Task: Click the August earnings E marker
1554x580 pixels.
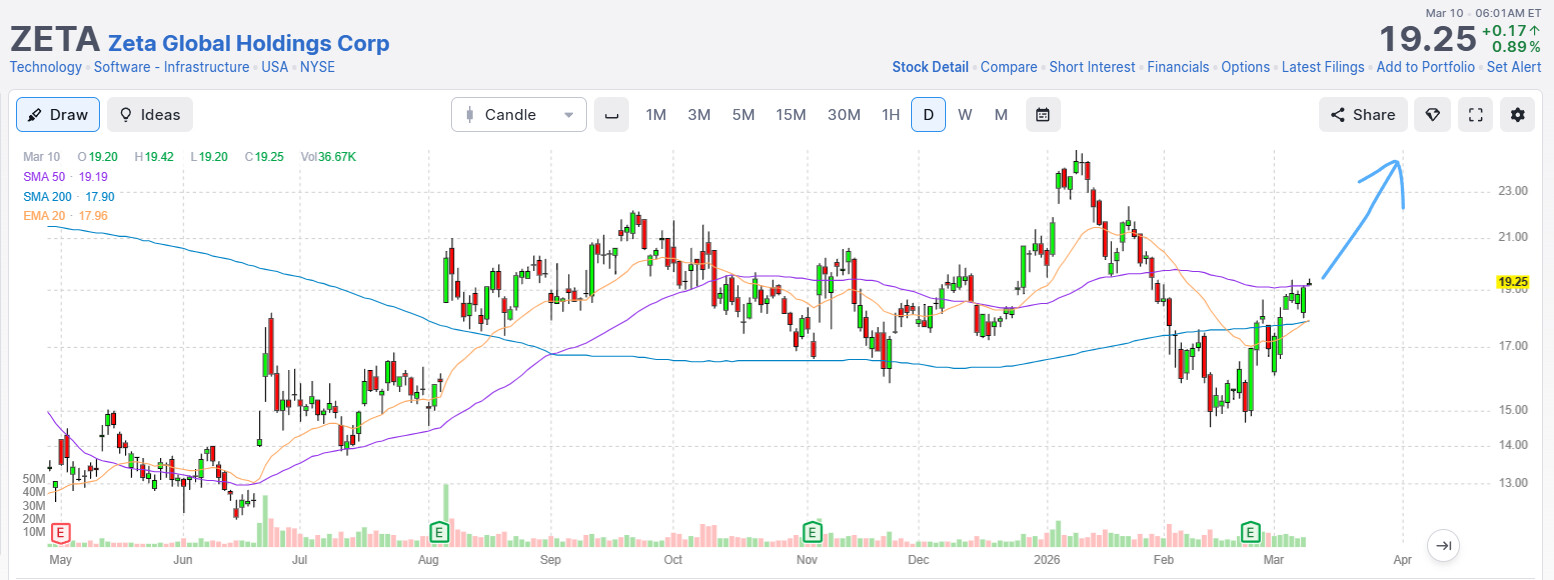Action: pyautogui.click(x=438, y=530)
